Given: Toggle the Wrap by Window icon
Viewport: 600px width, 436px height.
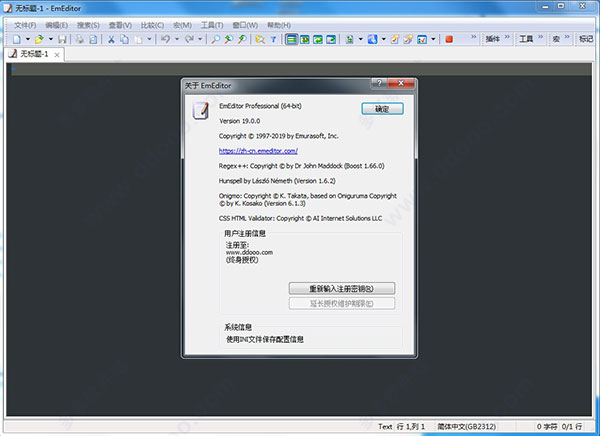Looking at the screenshot, I should 318,39.
